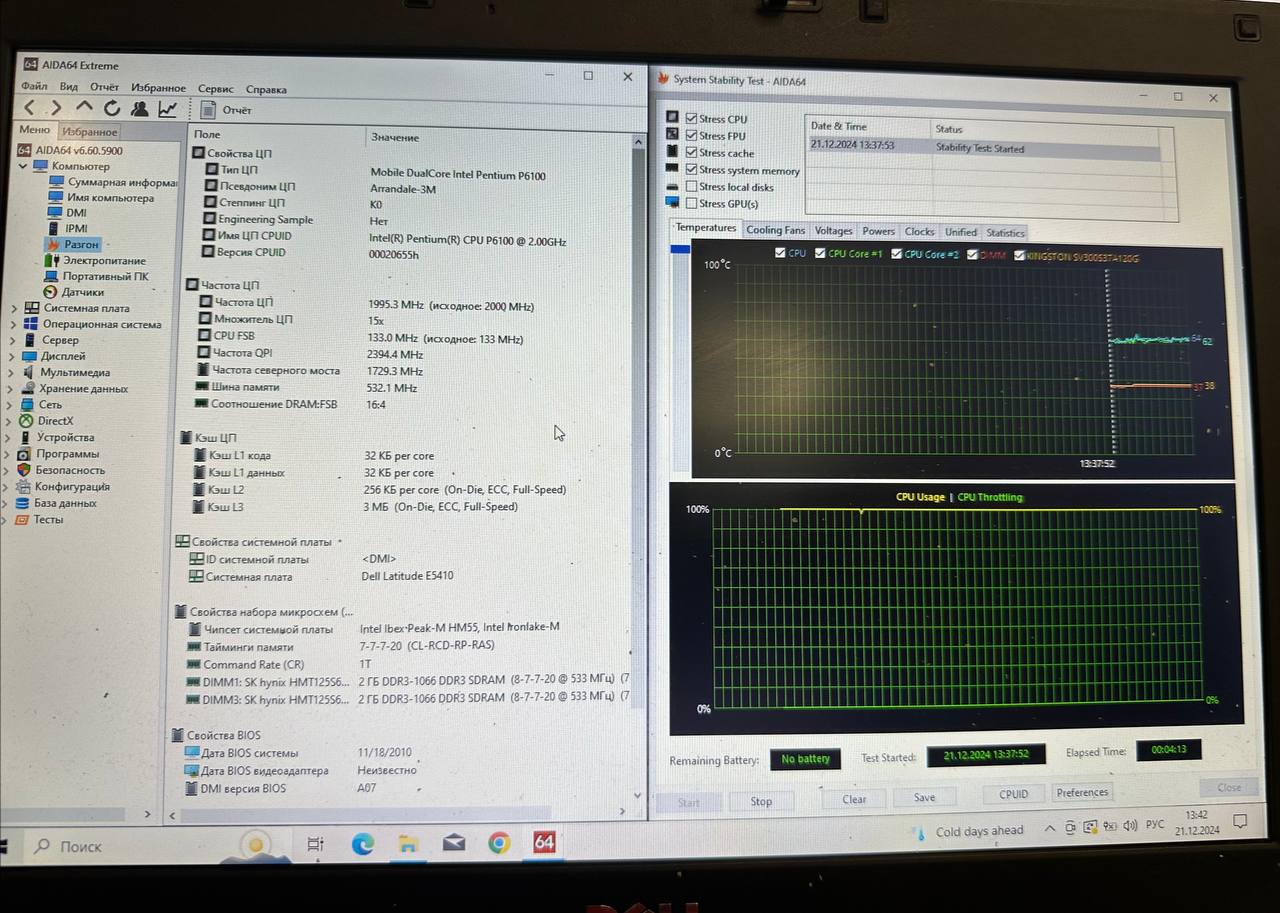Expand Операционная система tree node
The image size is (1280, 913).
[13, 325]
